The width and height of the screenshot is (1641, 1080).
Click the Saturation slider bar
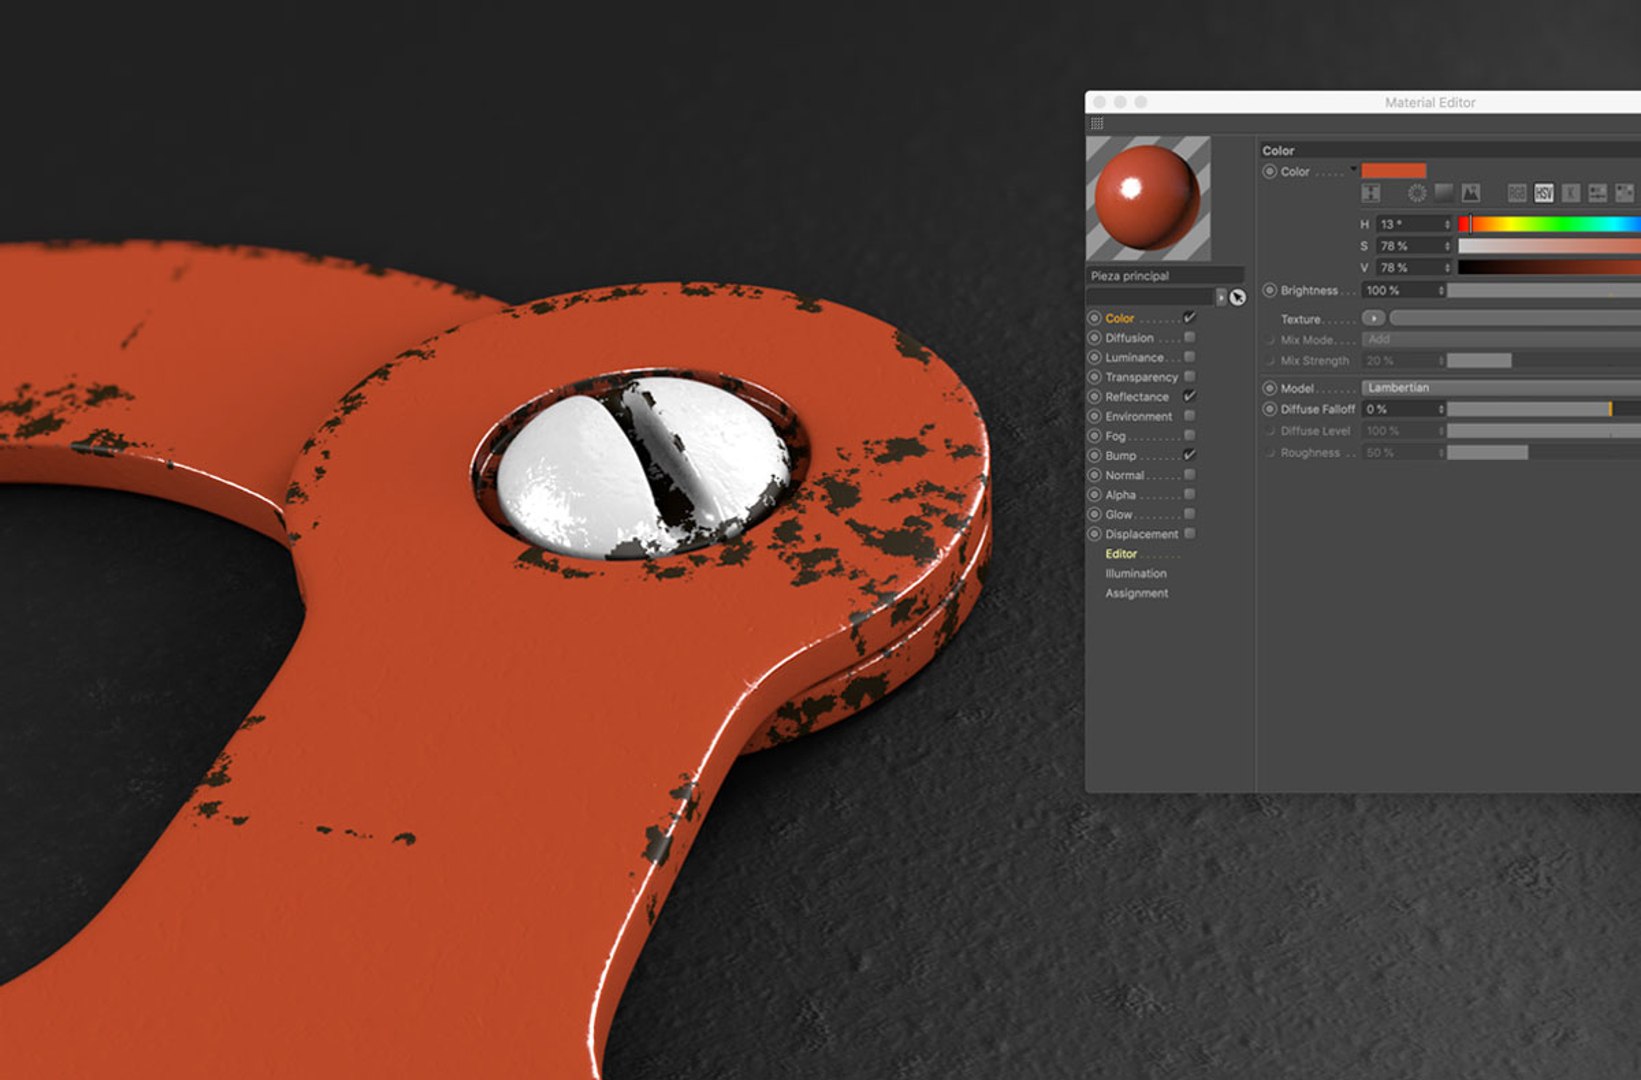(1549, 246)
